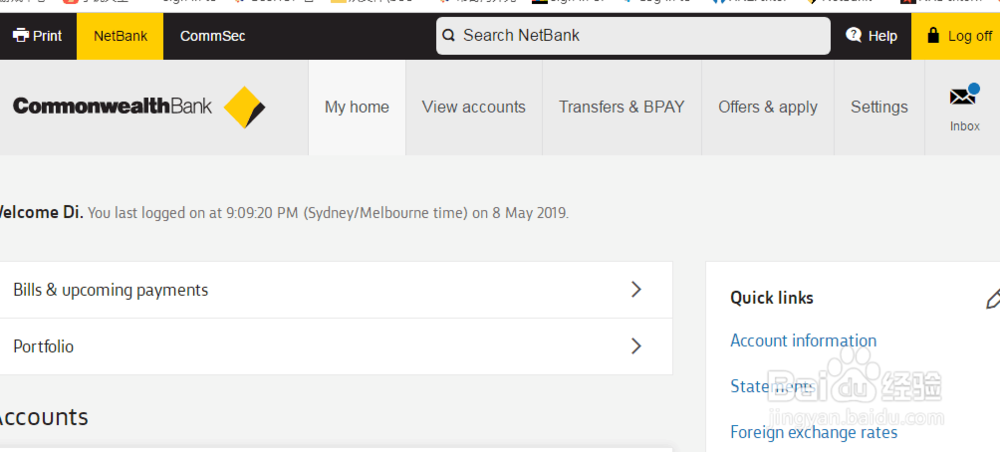Open the Offers & apply menu

(x=768, y=107)
